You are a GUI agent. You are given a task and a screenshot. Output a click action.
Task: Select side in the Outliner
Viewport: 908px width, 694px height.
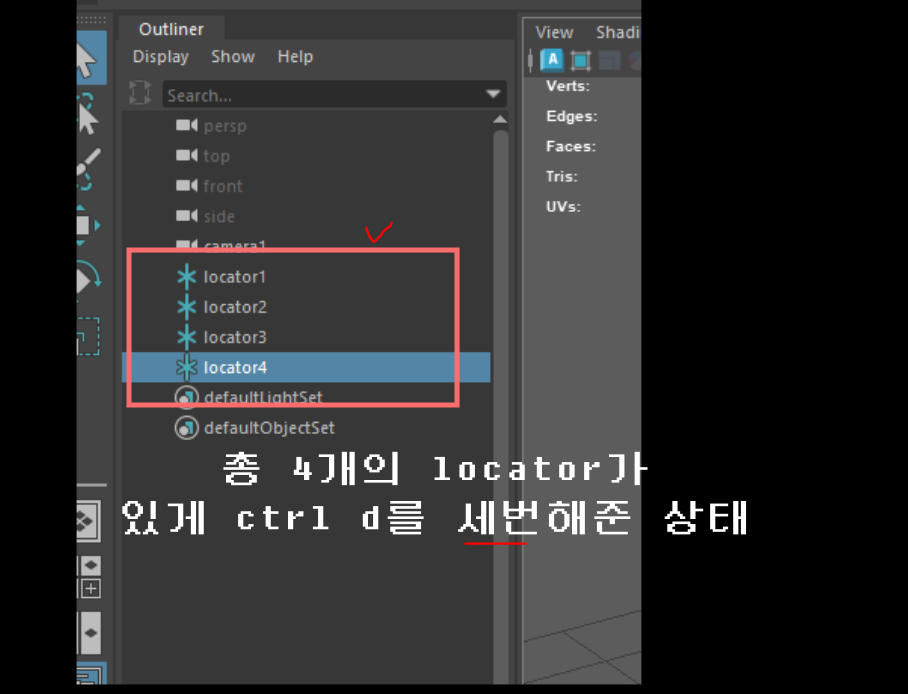(x=219, y=216)
